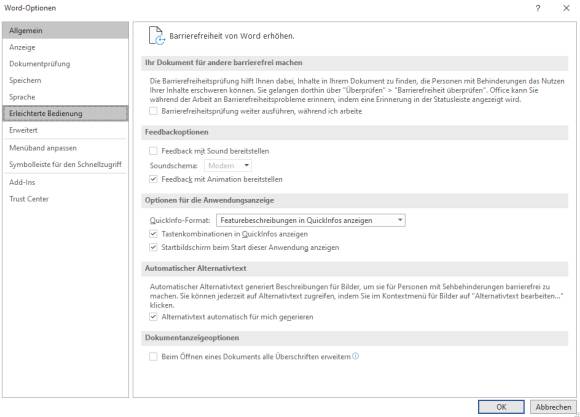Enable Barrierefreiheitsprüfung weiter ausführen checkbox
Image resolution: width=580 pixels, height=417 pixels.
(153, 111)
